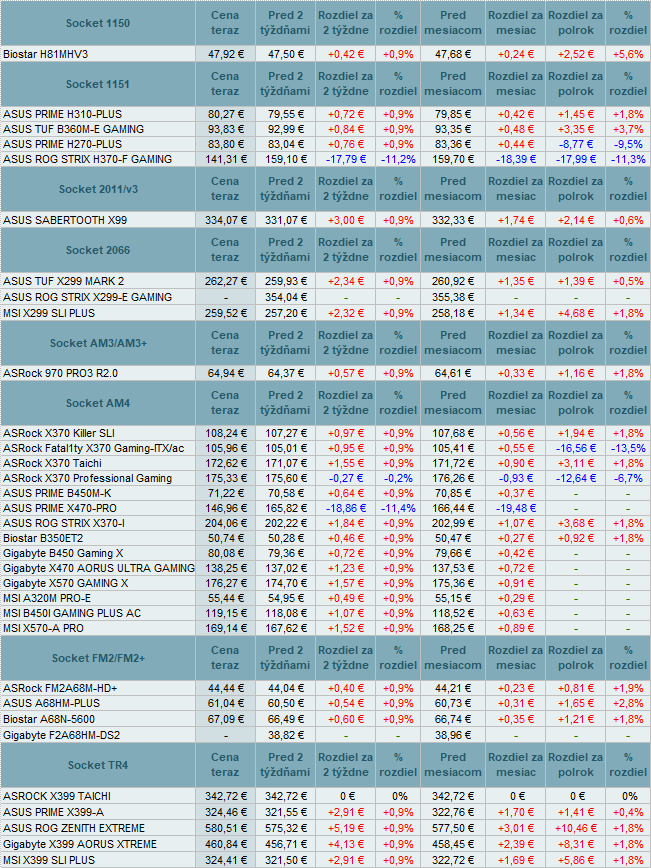This screenshot has height=868, width=651.
Task: Select Gigabyte X570 GAMING X
Action: coord(65,583)
